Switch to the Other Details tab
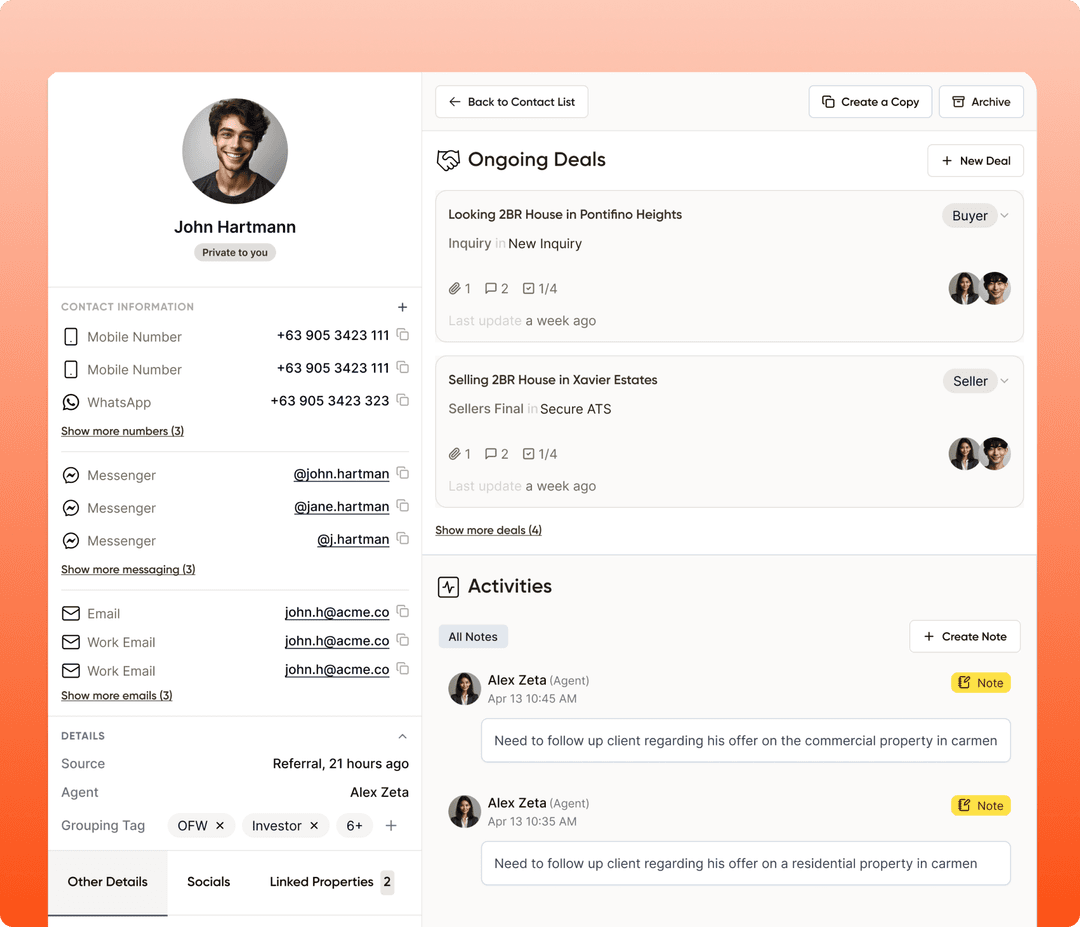1080x927 pixels. point(107,882)
